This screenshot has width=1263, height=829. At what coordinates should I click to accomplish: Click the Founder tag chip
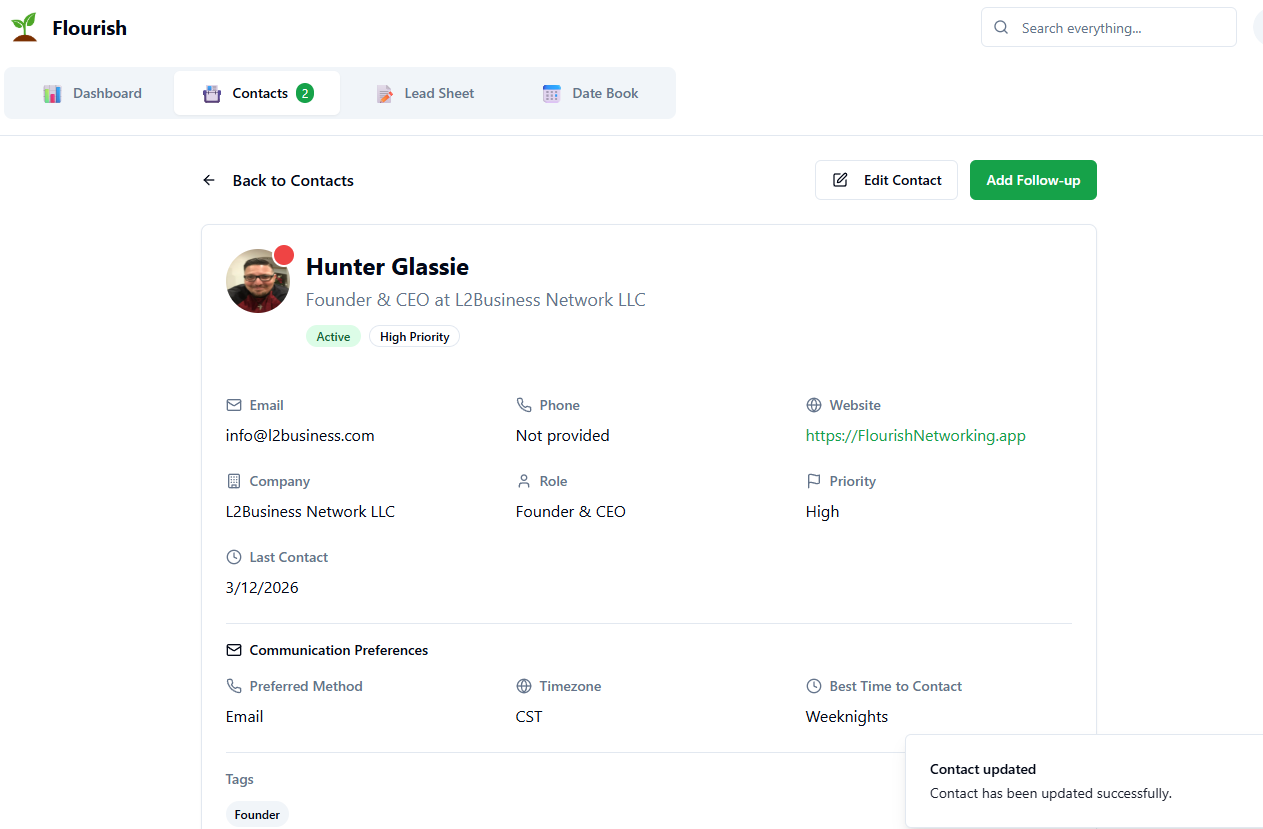pyautogui.click(x=257, y=815)
